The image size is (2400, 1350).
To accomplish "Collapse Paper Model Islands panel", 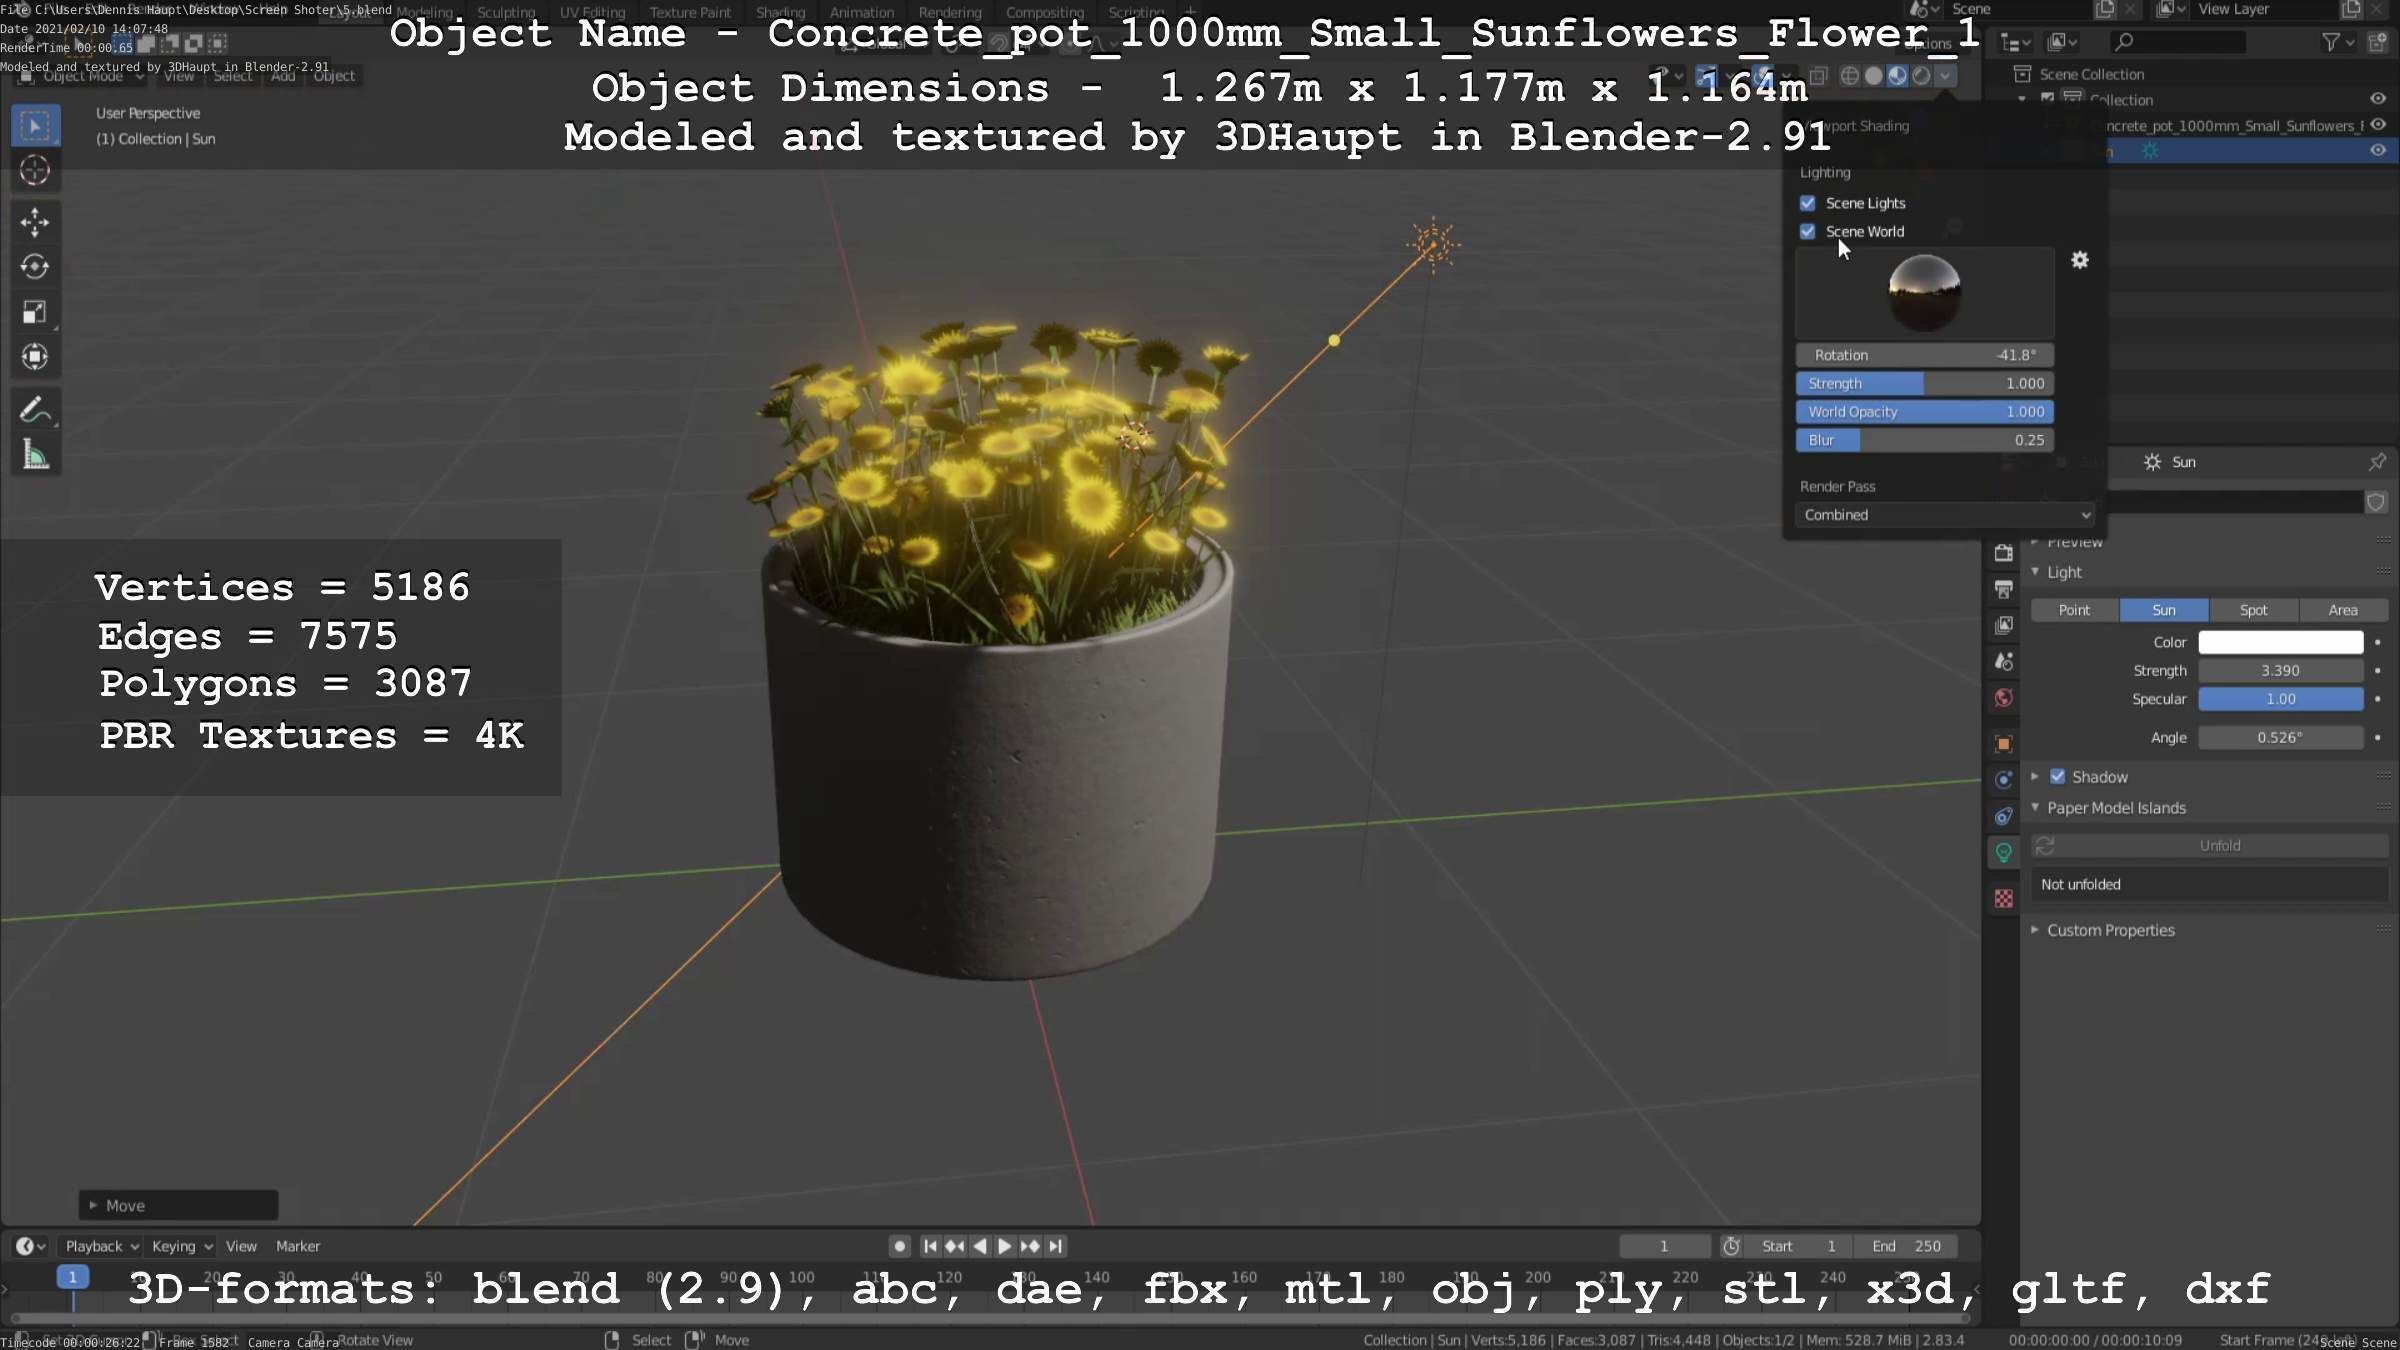I will tap(2035, 808).
